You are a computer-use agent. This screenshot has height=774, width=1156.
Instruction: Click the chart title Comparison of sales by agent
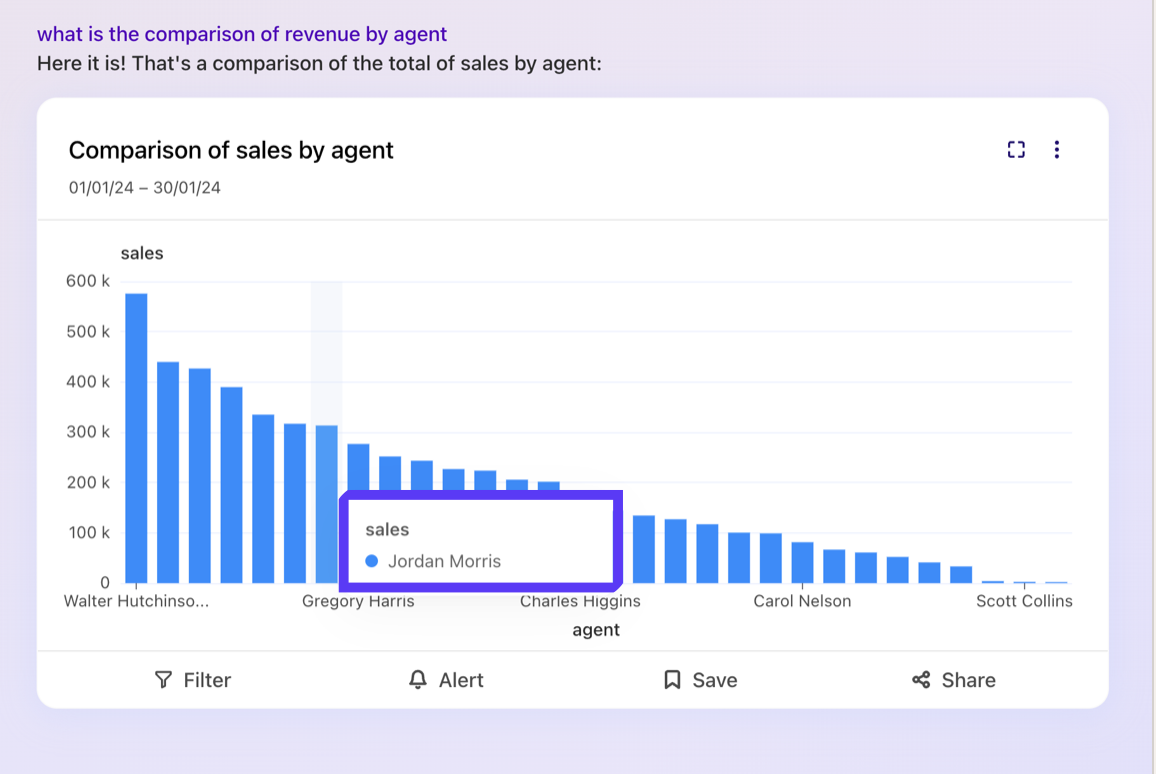point(231,150)
